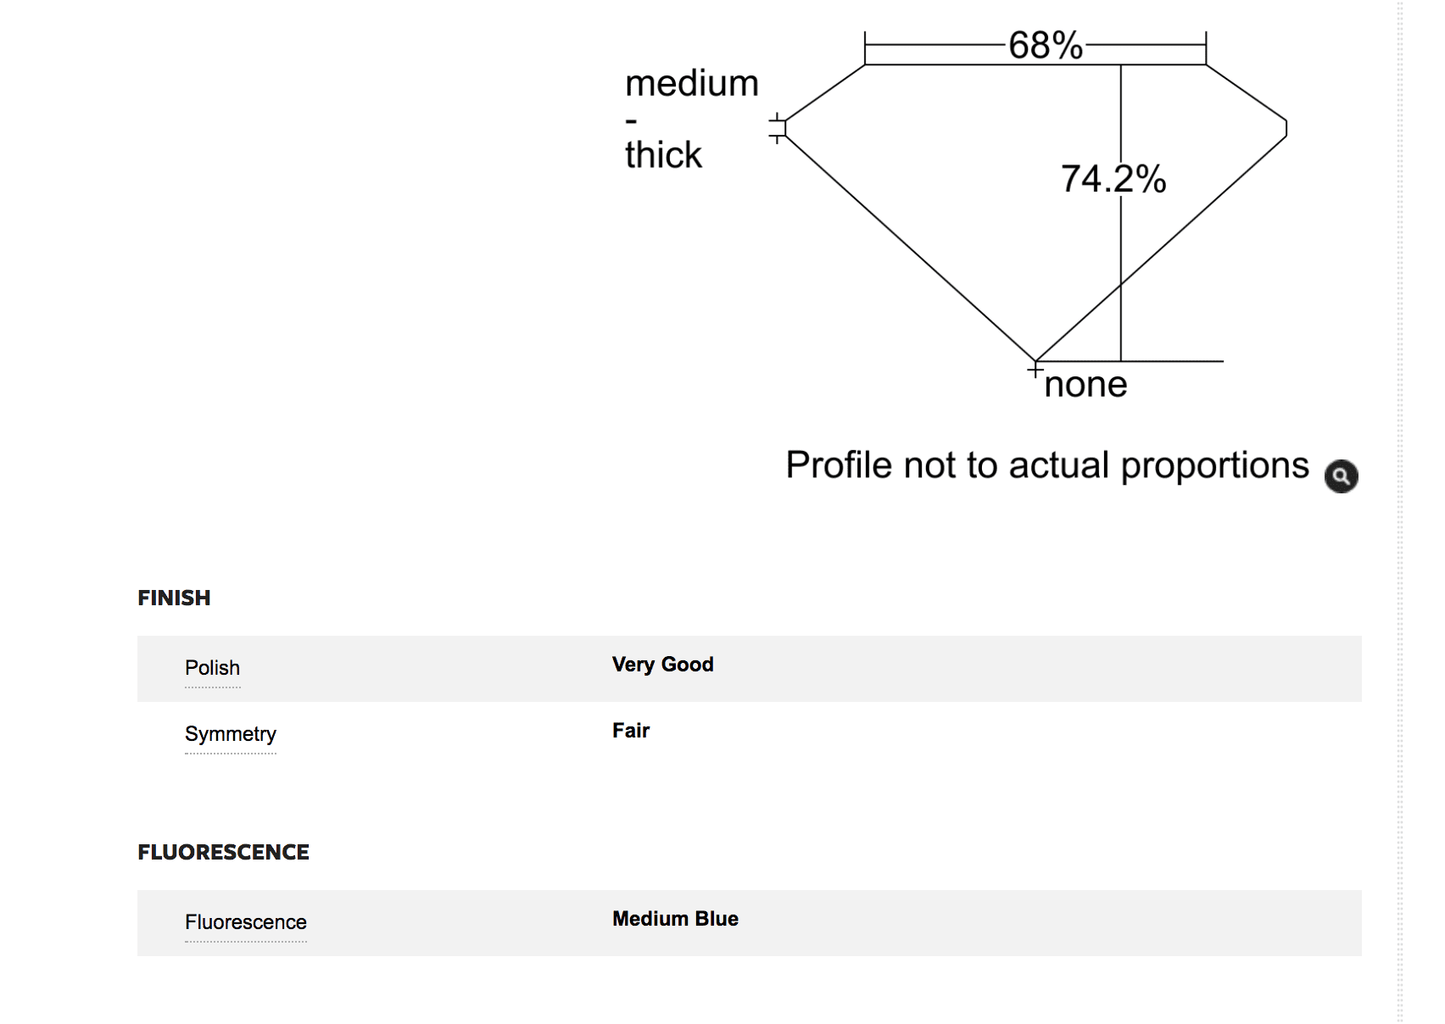This screenshot has width=1445, height=1024.
Task: Click the 68% table width label
Action: point(1045,45)
